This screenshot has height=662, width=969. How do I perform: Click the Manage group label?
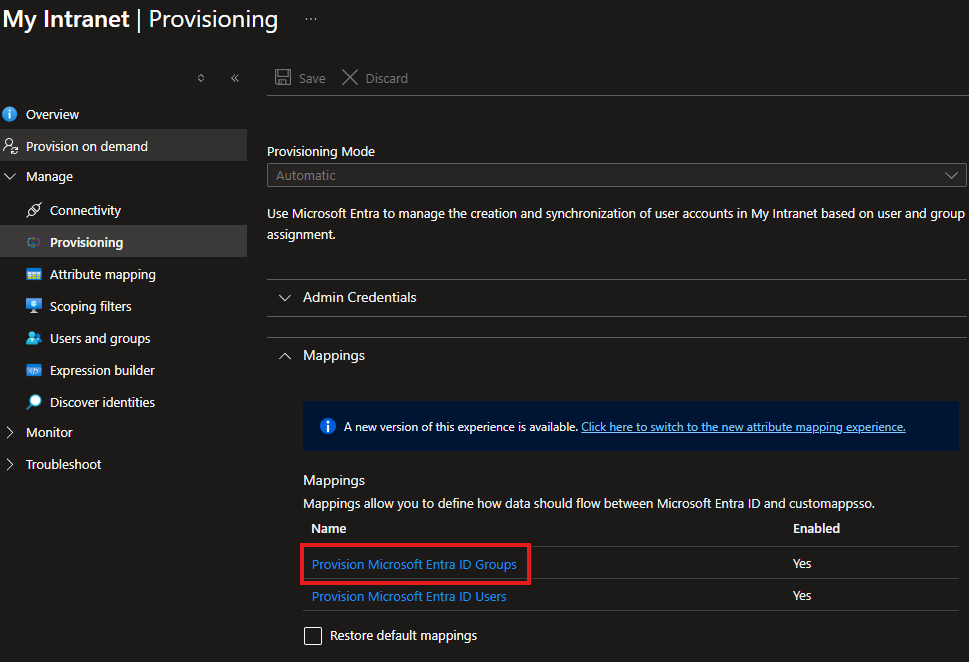[49, 177]
